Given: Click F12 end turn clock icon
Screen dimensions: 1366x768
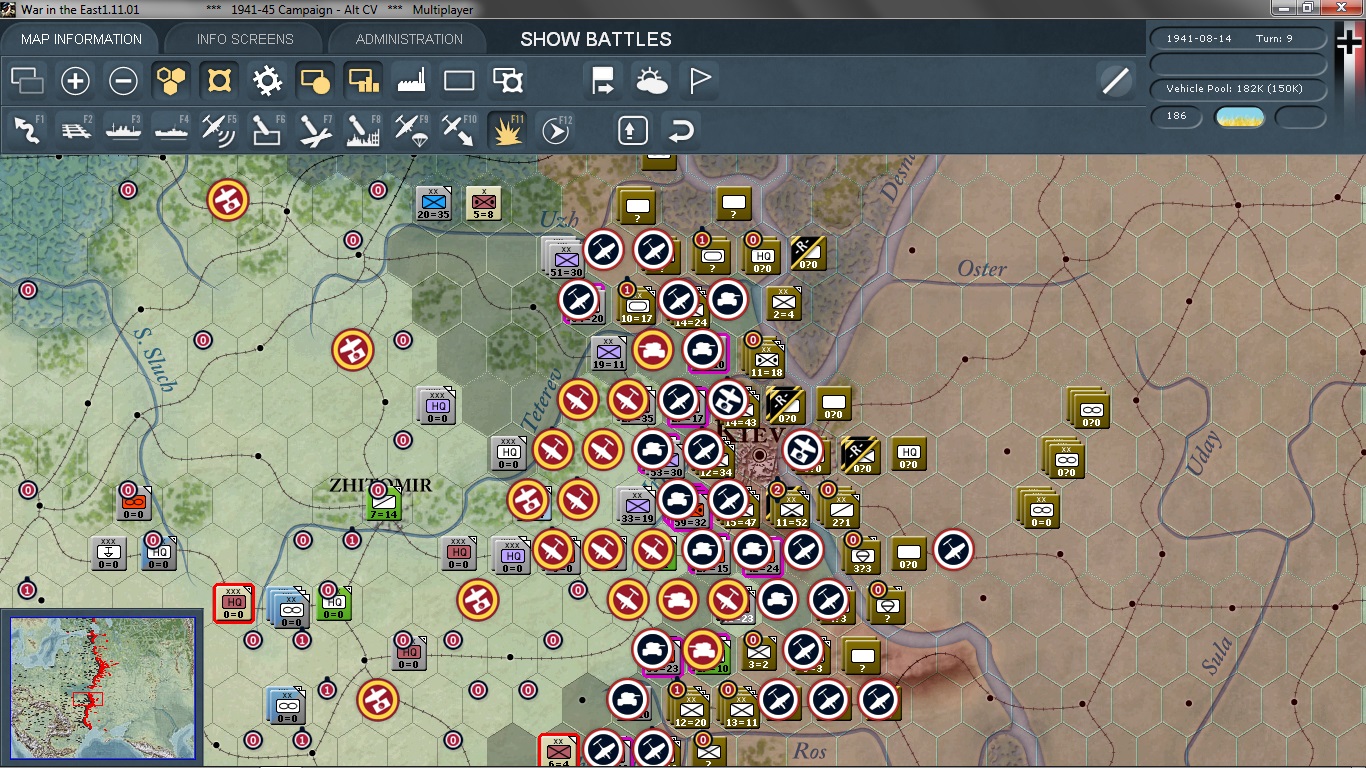Looking at the screenshot, I should [x=556, y=130].
